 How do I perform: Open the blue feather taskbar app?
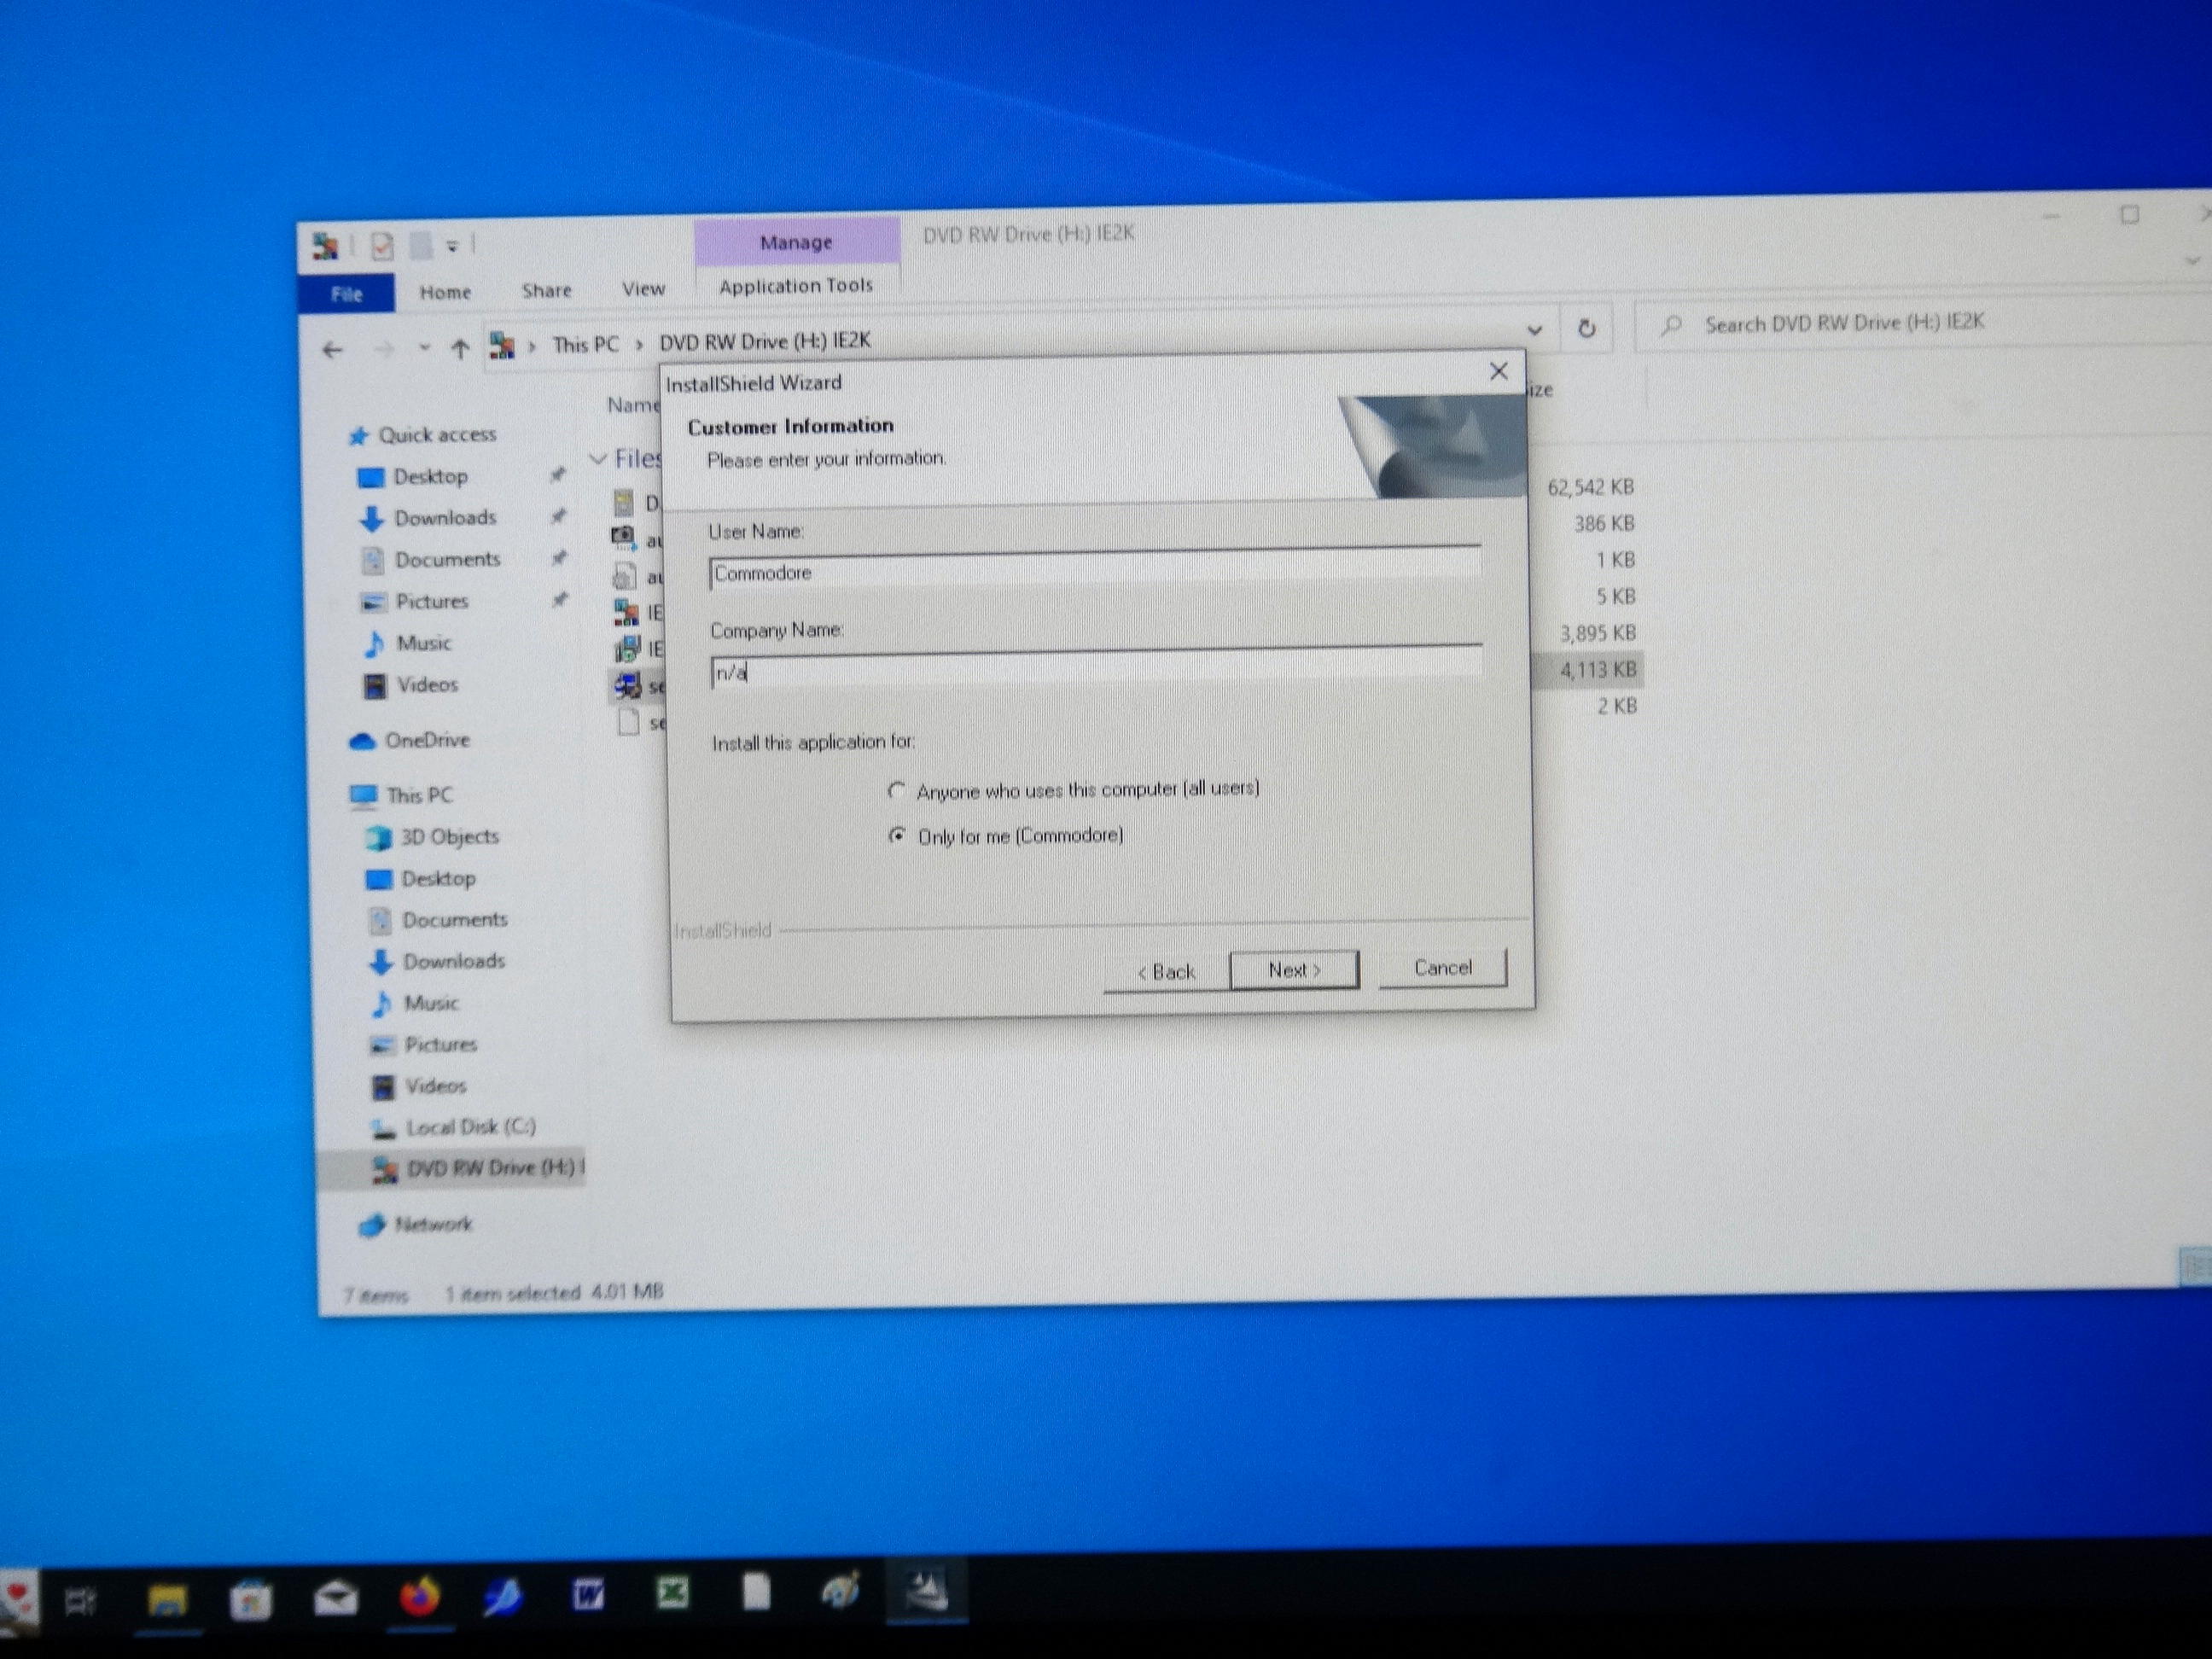coord(503,1596)
